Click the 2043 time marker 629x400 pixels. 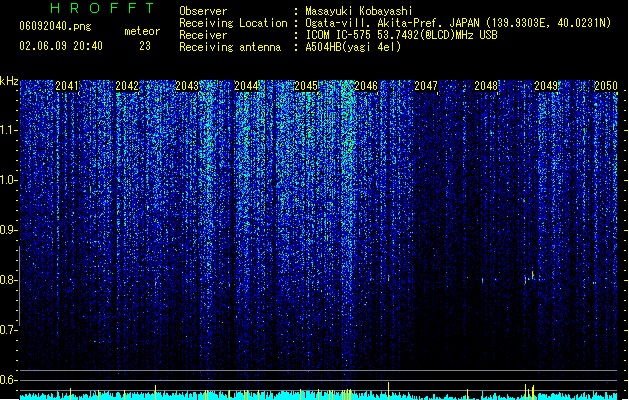tap(187, 86)
